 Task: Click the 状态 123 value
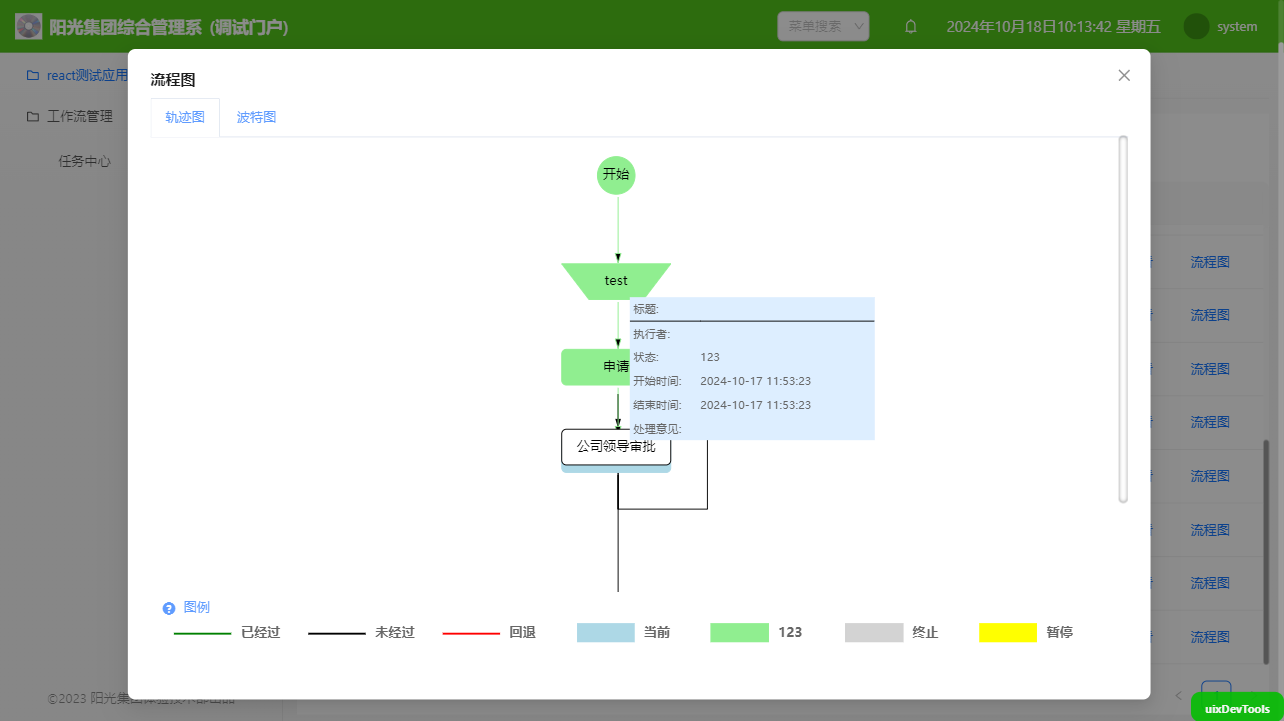[710, 357]
